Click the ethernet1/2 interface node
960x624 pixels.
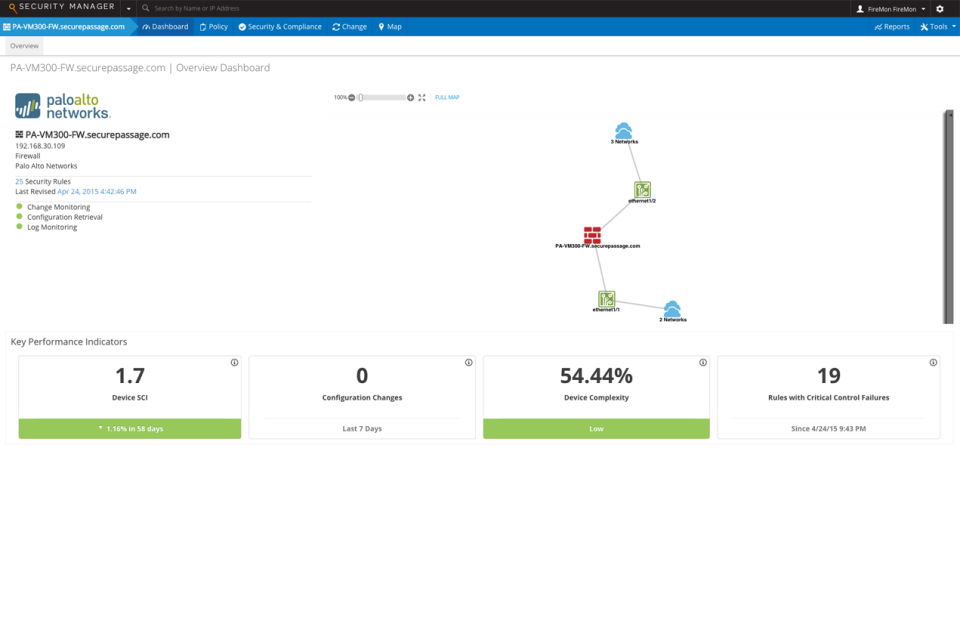pyautogui.click(x=642, y=188)
